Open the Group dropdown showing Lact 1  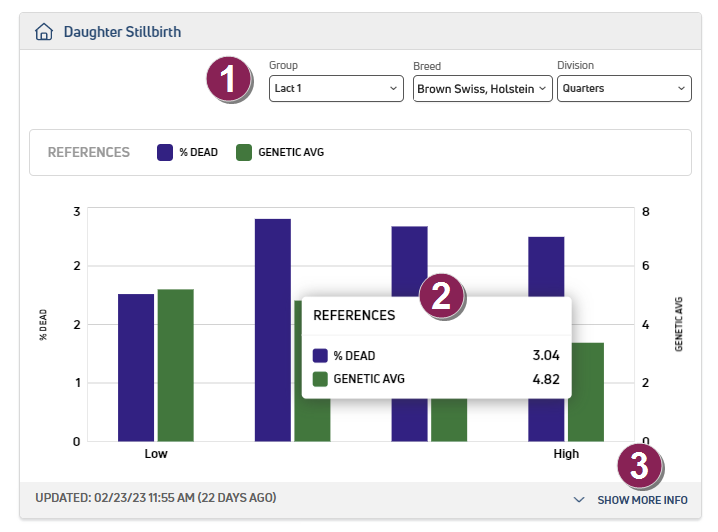336,89
